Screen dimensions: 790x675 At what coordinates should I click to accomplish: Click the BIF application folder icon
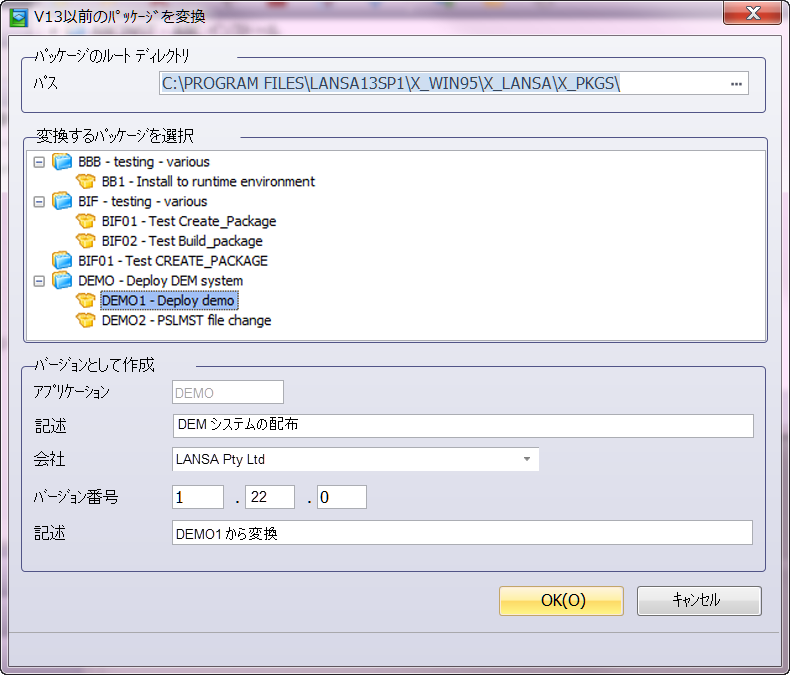(x=62, y=201)
